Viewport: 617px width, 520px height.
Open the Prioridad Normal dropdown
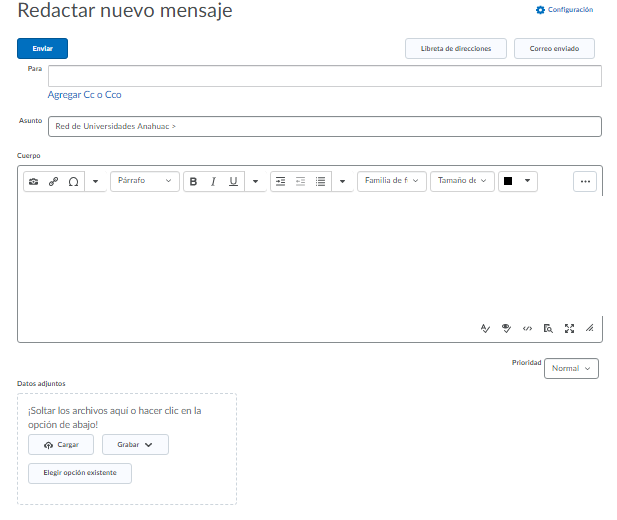(x=571, y=368)
